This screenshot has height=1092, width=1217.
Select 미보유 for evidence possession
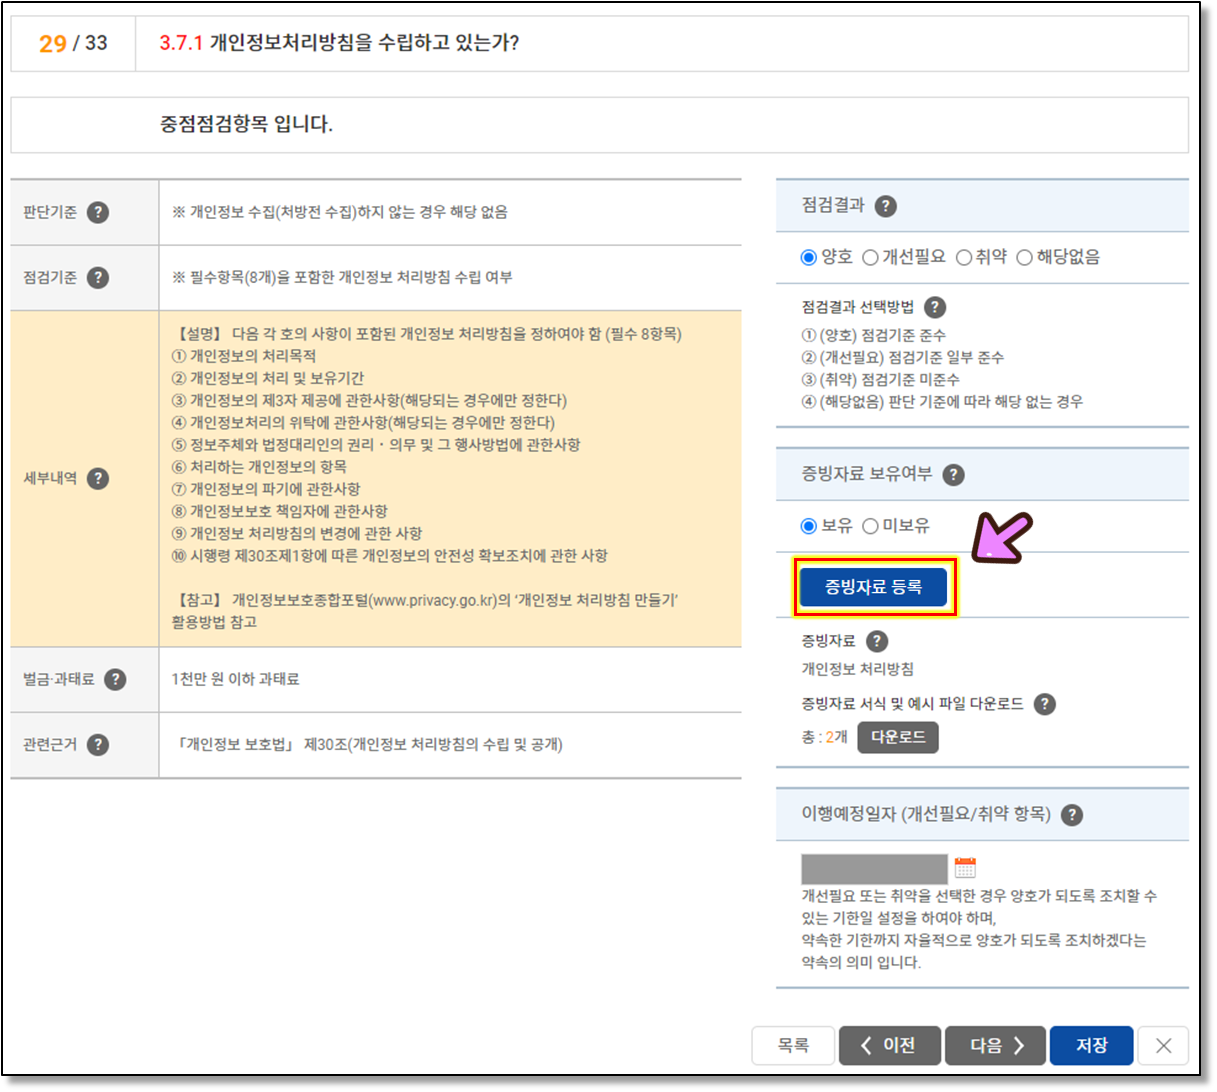pos(870,526)
